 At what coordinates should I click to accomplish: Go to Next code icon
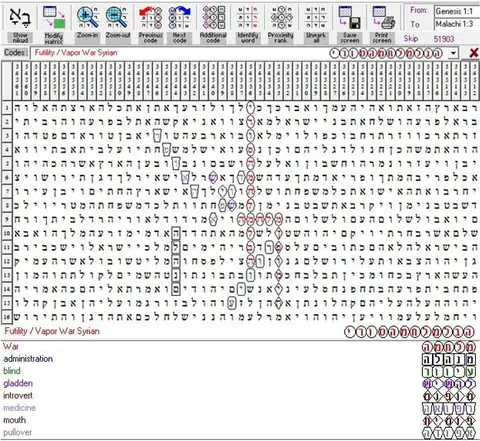pos(179,18)
